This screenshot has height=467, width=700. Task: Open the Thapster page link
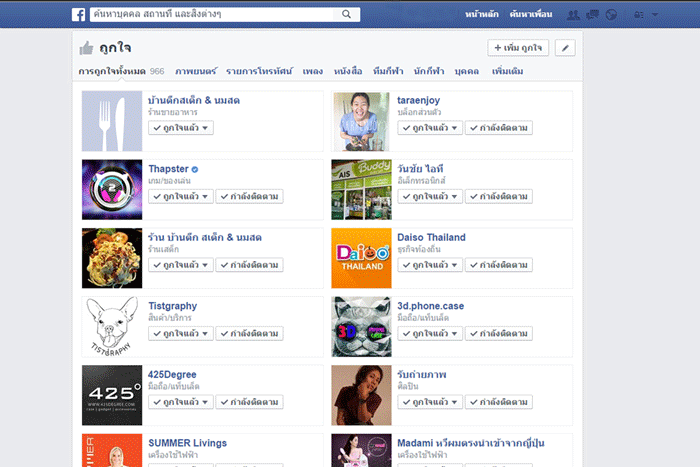[x=168, y=169]
